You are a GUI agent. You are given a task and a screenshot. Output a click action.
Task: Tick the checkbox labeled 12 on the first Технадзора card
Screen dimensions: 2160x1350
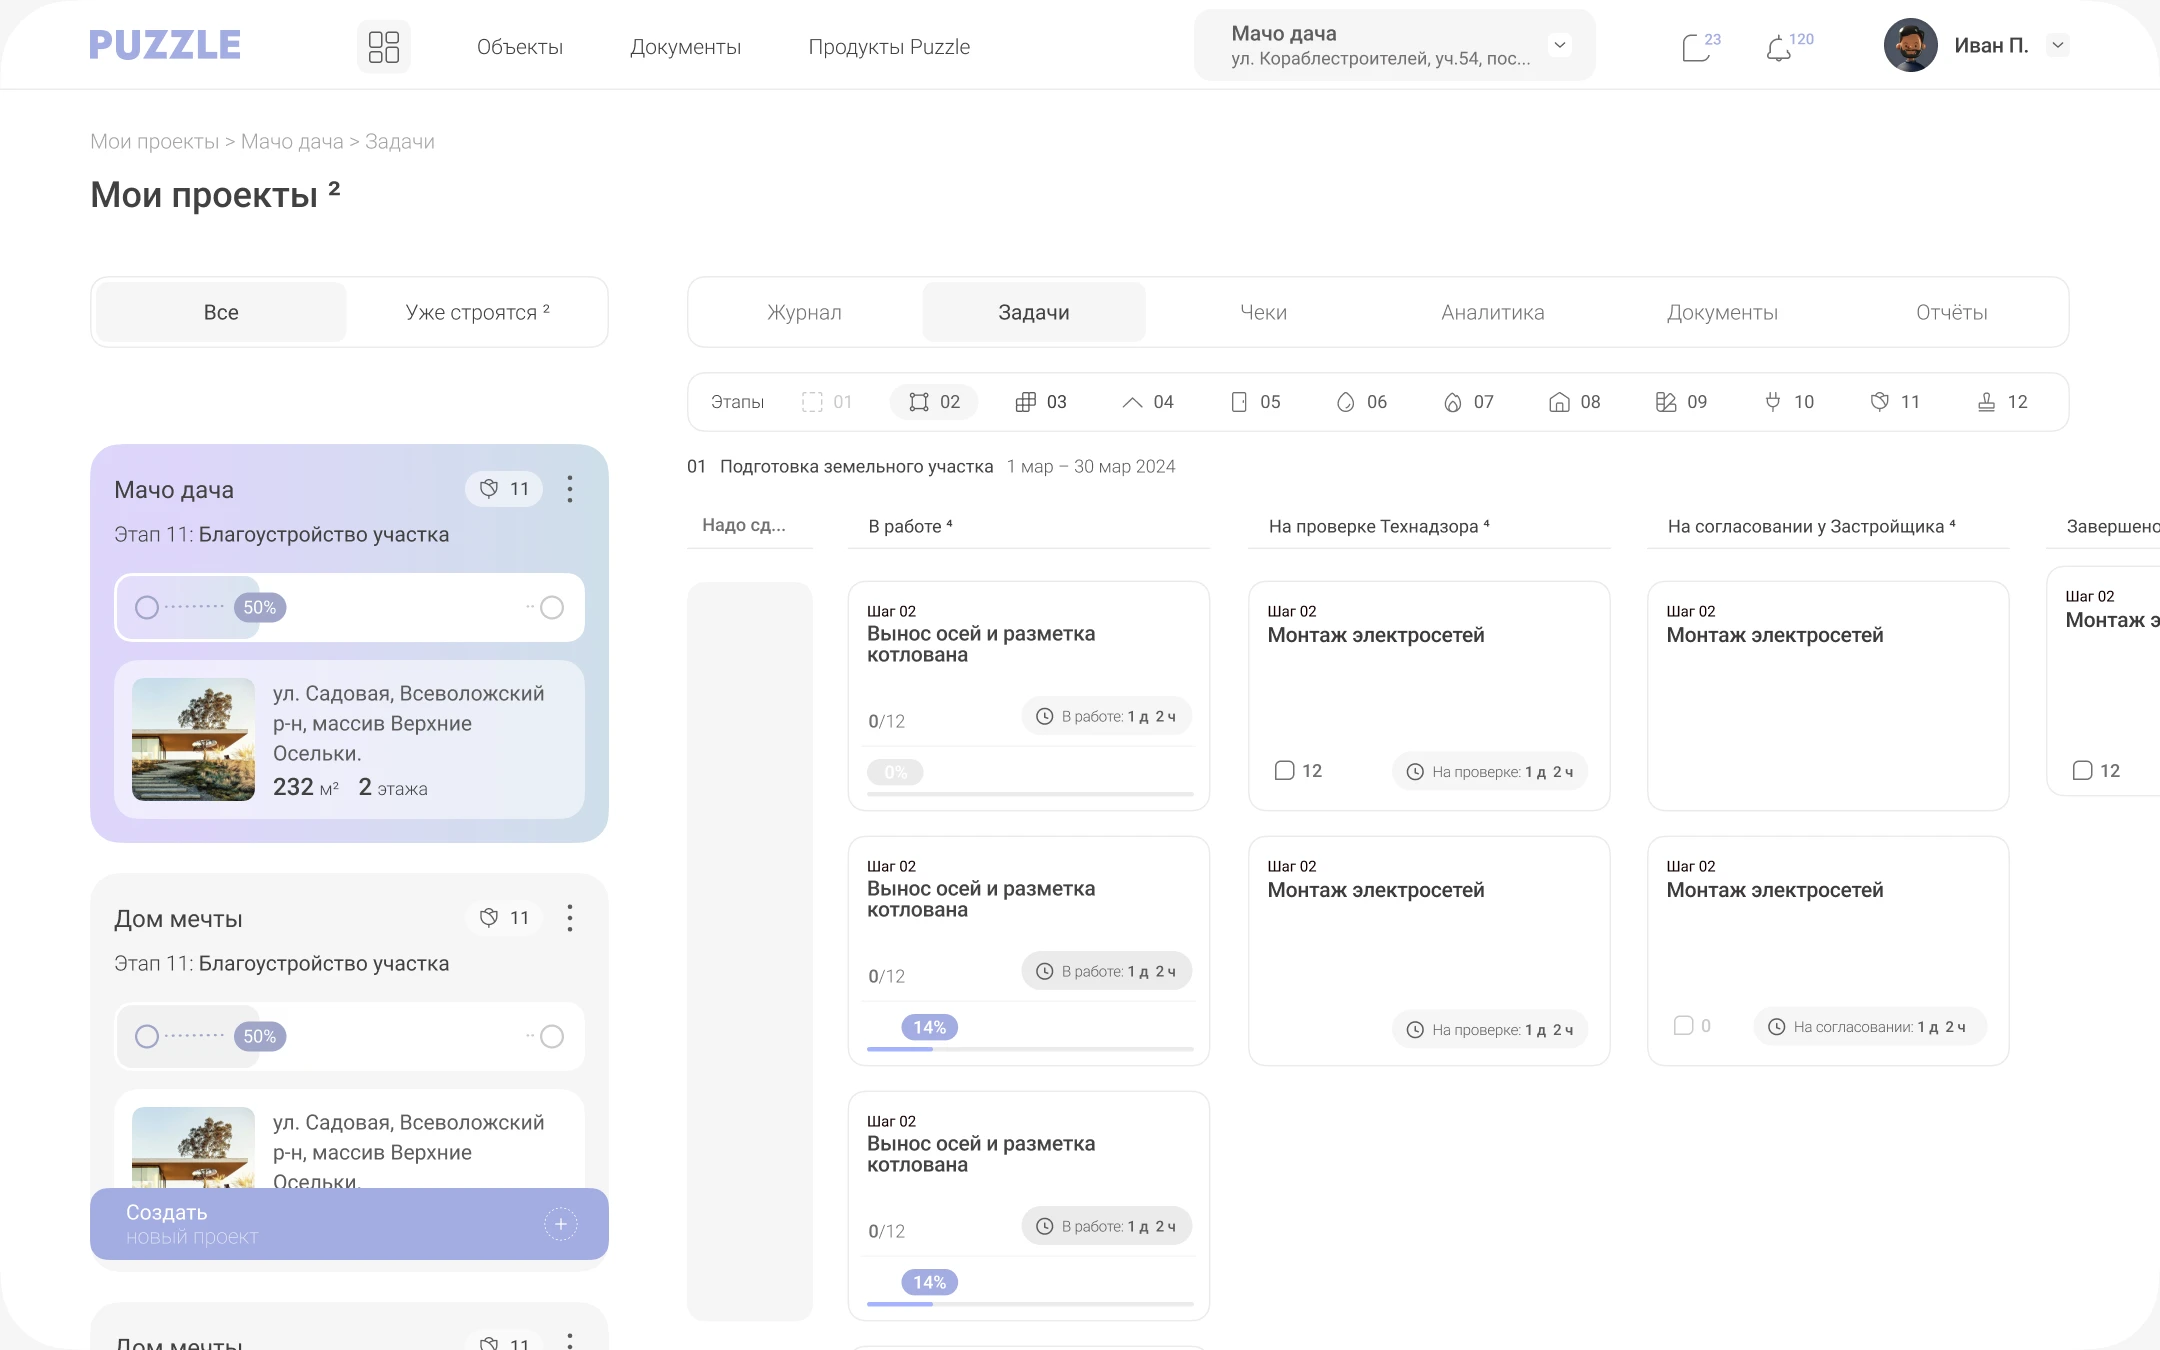point(1285,771)
